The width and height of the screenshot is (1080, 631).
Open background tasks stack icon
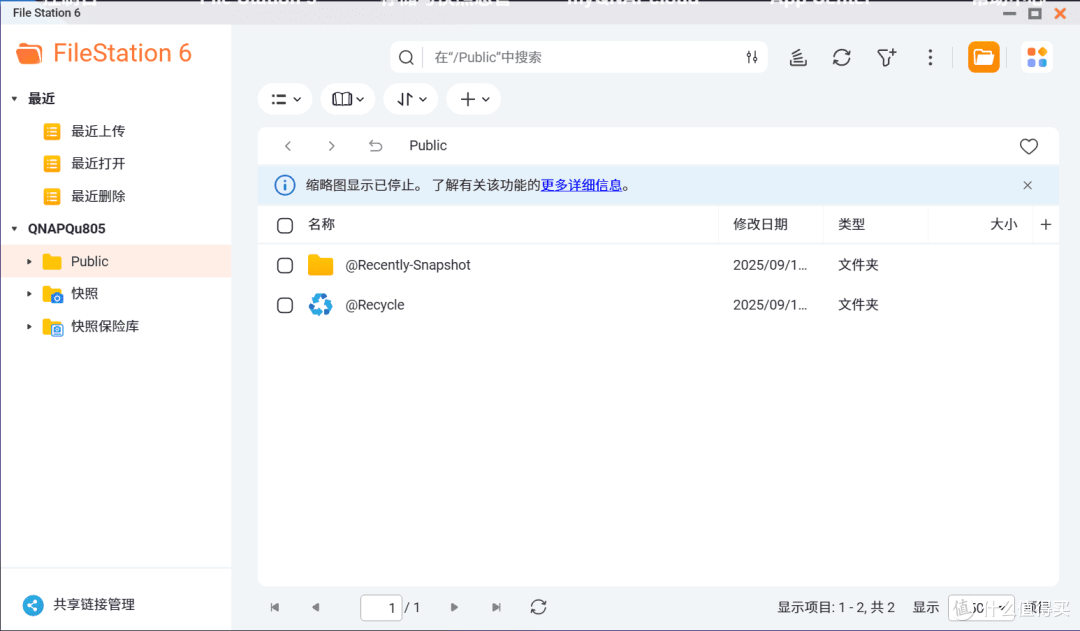(x=798, y=57)
